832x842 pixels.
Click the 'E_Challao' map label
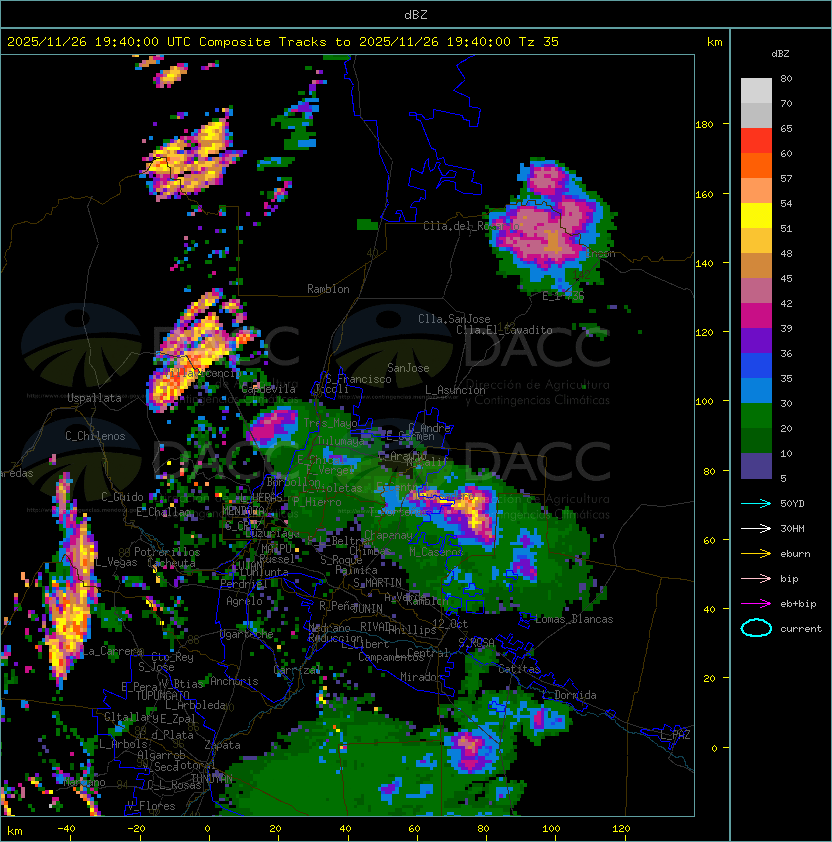click(x=164, y=512)
